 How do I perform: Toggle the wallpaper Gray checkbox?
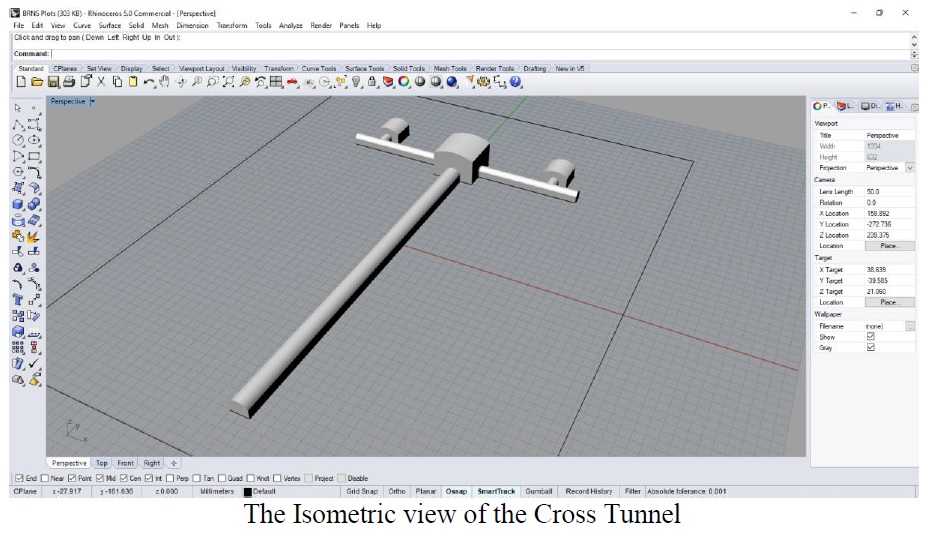point(870,347)
